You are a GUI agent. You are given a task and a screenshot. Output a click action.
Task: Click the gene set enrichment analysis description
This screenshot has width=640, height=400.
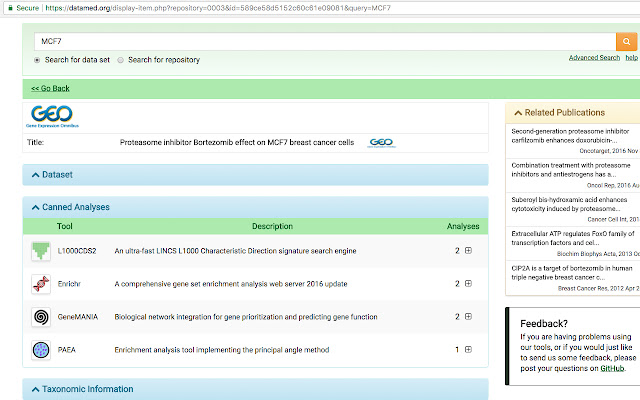[x=231, y=284]
